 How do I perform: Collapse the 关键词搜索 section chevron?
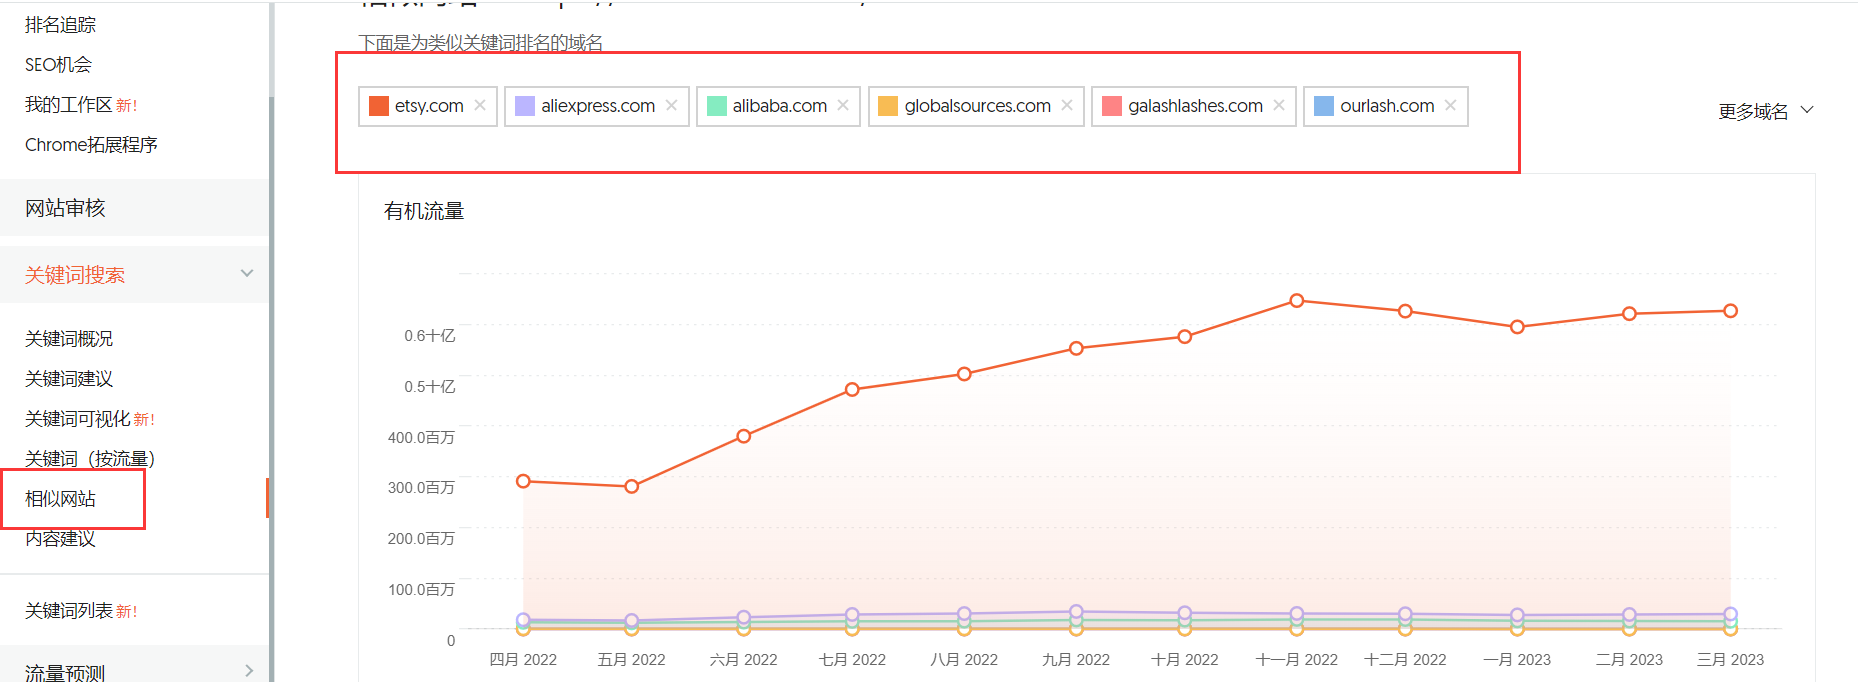(247, 273)
